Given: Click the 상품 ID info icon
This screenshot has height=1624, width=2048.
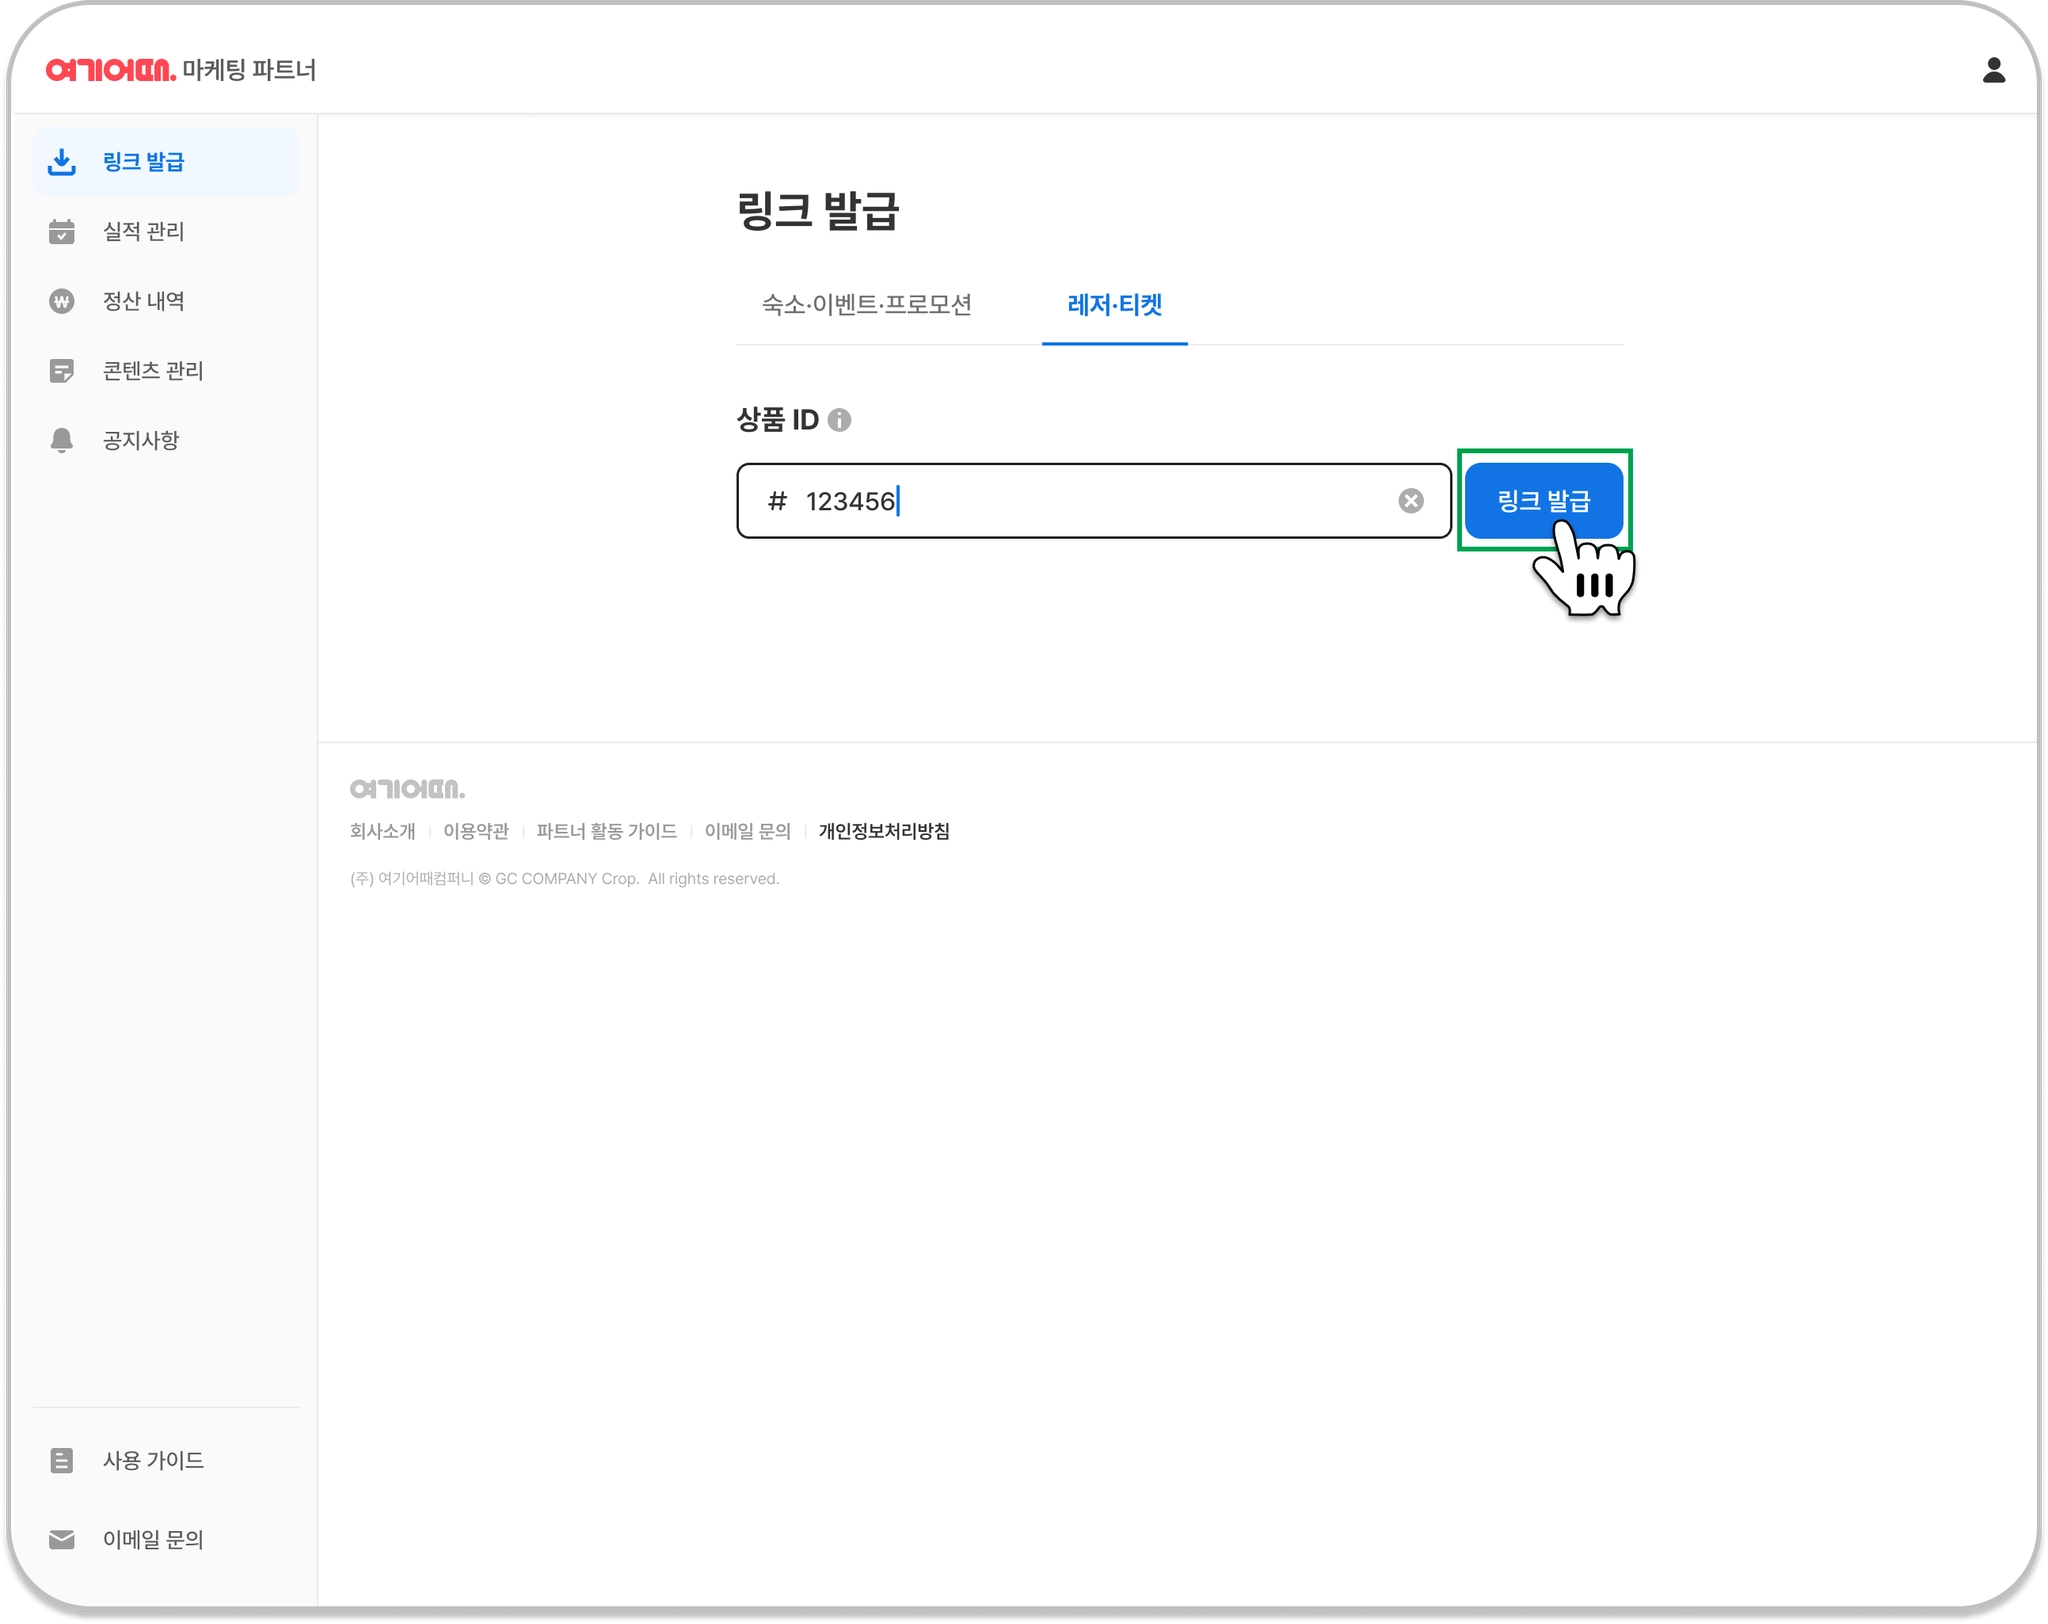Looking at the screenshot, I should pyautogui.click(x=840, y=420).
